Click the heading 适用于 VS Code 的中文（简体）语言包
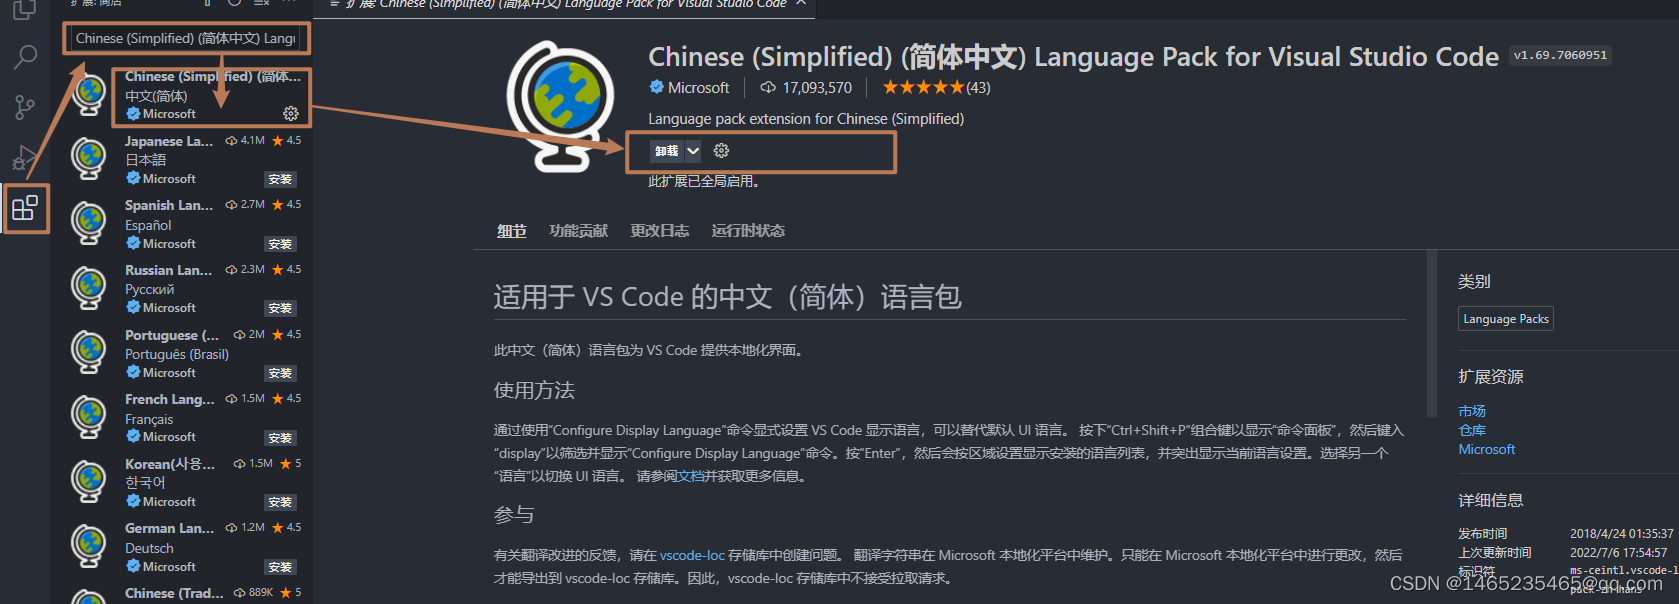1679x604 pixels. [x=727, y=297]
